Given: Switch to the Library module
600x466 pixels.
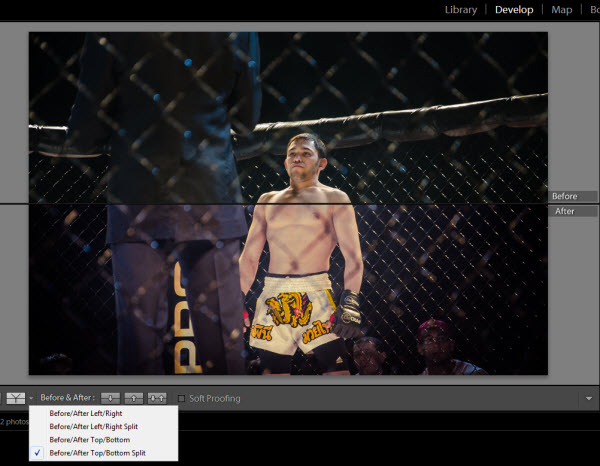Looking at the screenshot, I should tap(461, 10).
